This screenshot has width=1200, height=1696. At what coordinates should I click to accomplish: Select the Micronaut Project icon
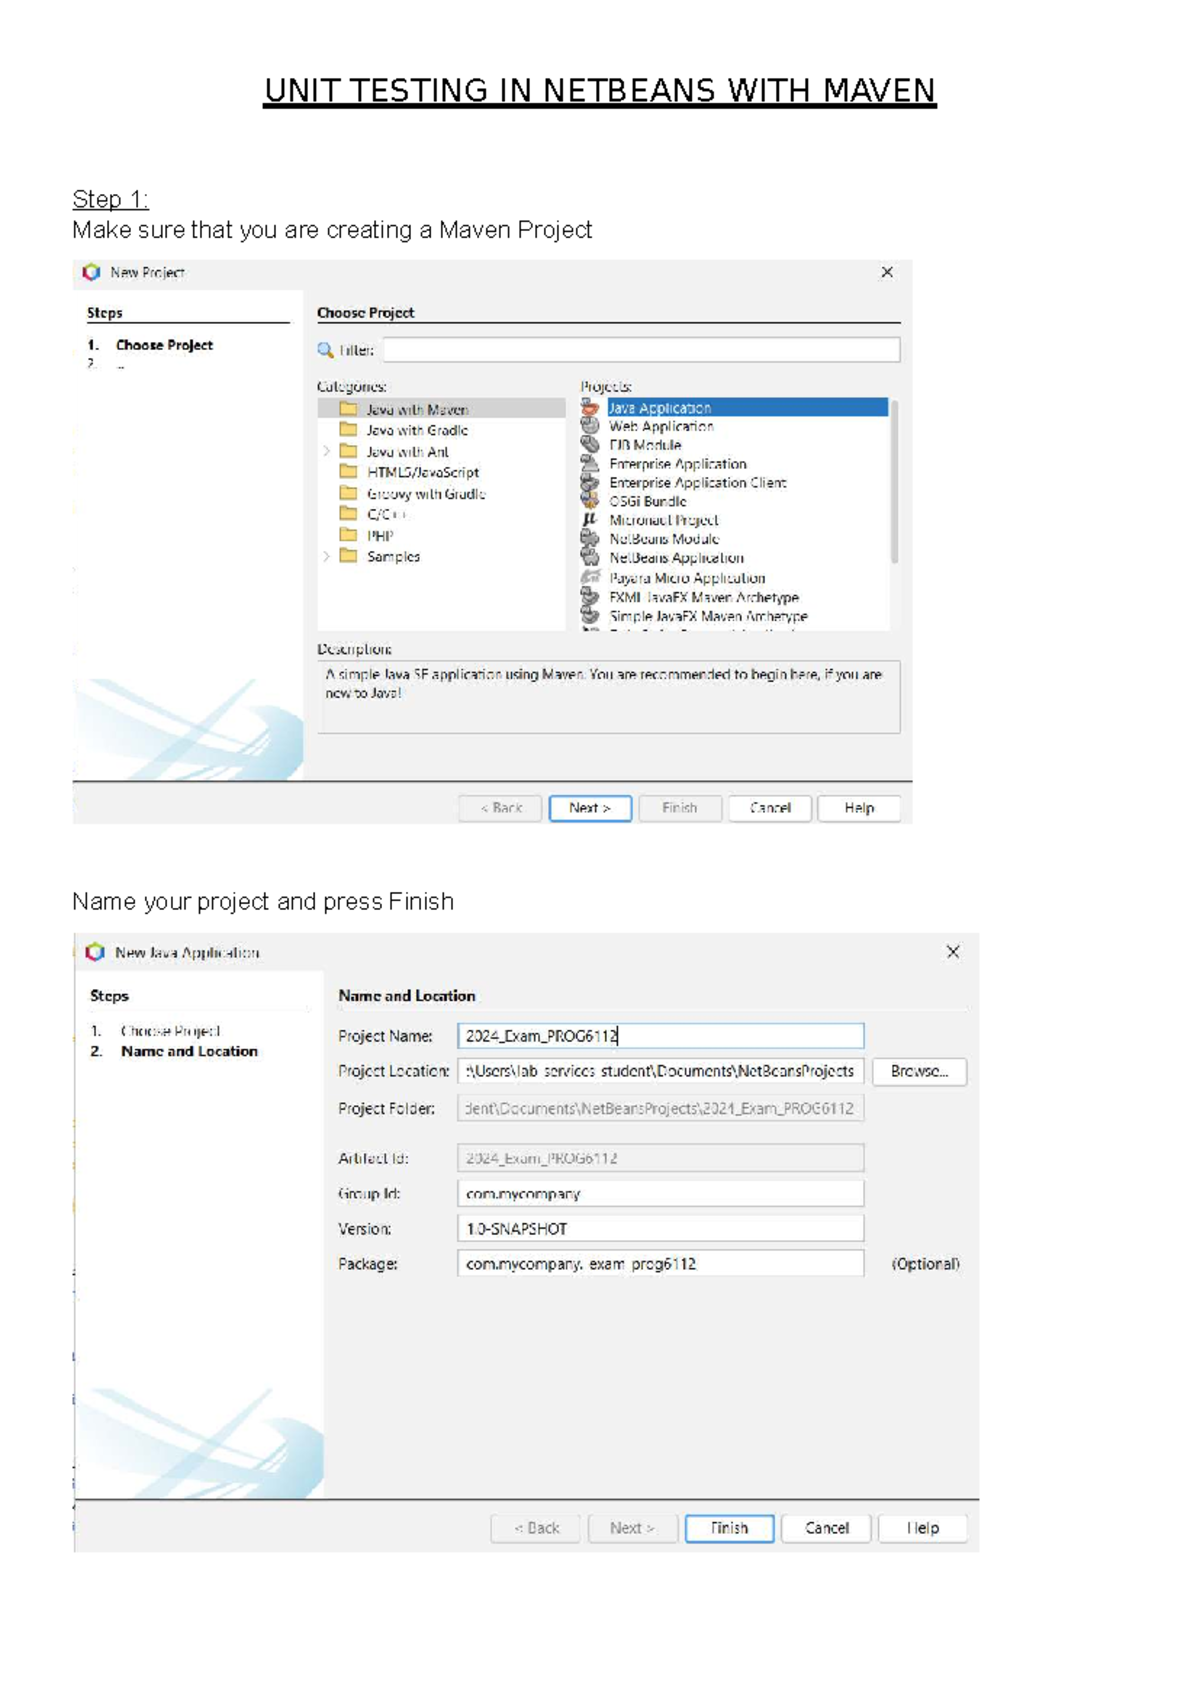(590, 520)
